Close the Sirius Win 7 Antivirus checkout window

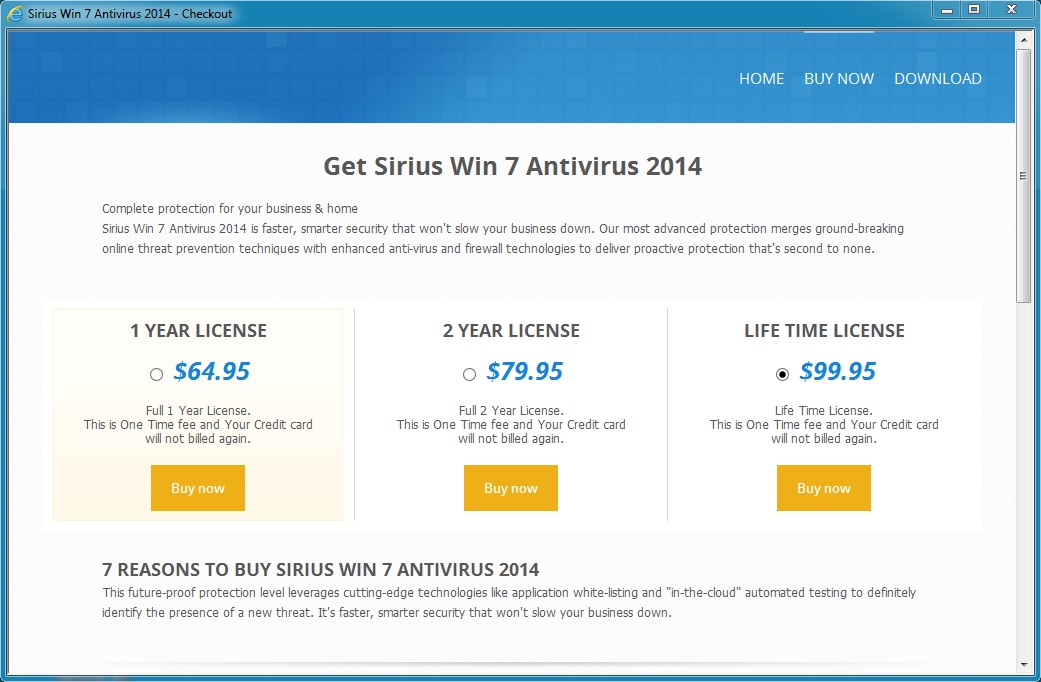pyautogui.click(x=1011, y=10)
